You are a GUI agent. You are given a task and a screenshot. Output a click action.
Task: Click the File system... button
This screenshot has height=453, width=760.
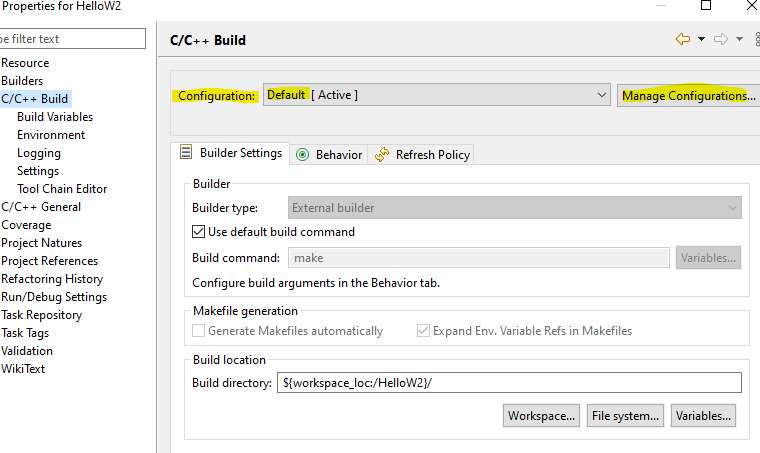coord(625,416)
